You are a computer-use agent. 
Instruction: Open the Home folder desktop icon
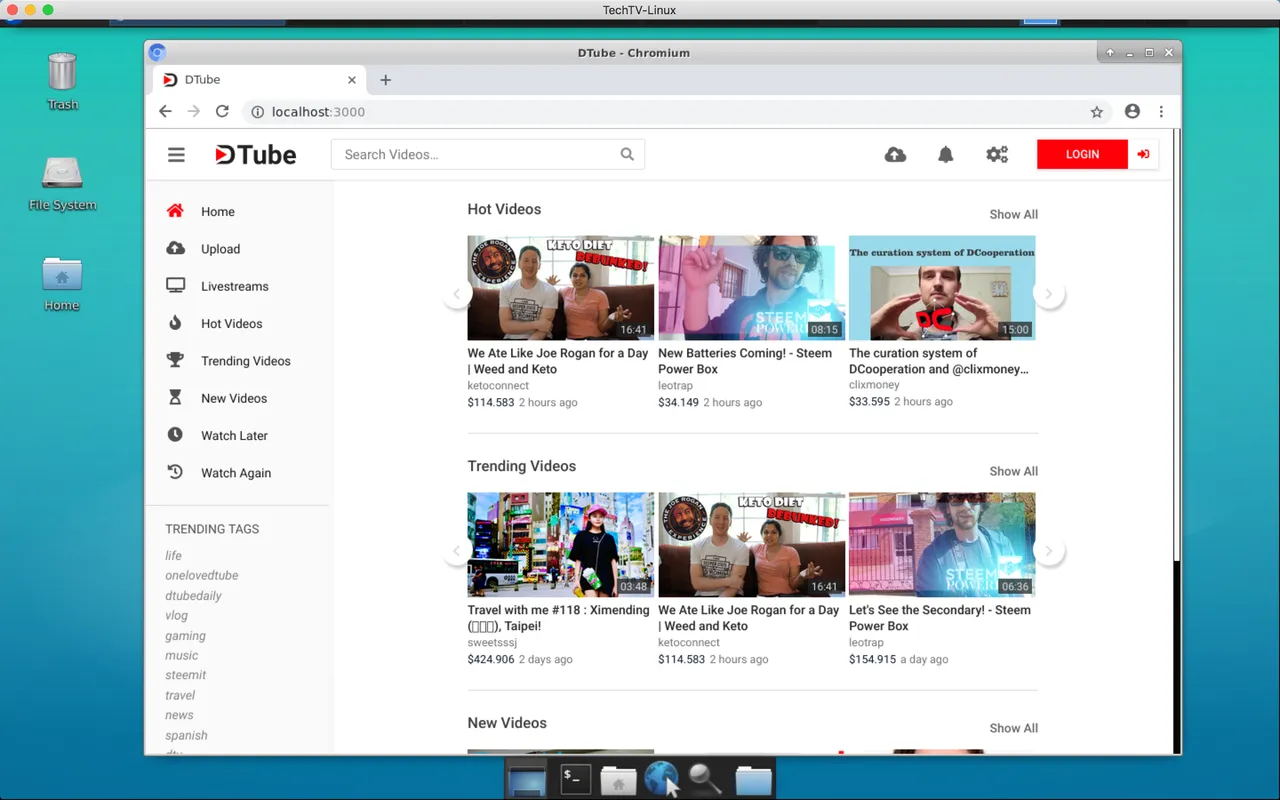(x=62, y=283)
